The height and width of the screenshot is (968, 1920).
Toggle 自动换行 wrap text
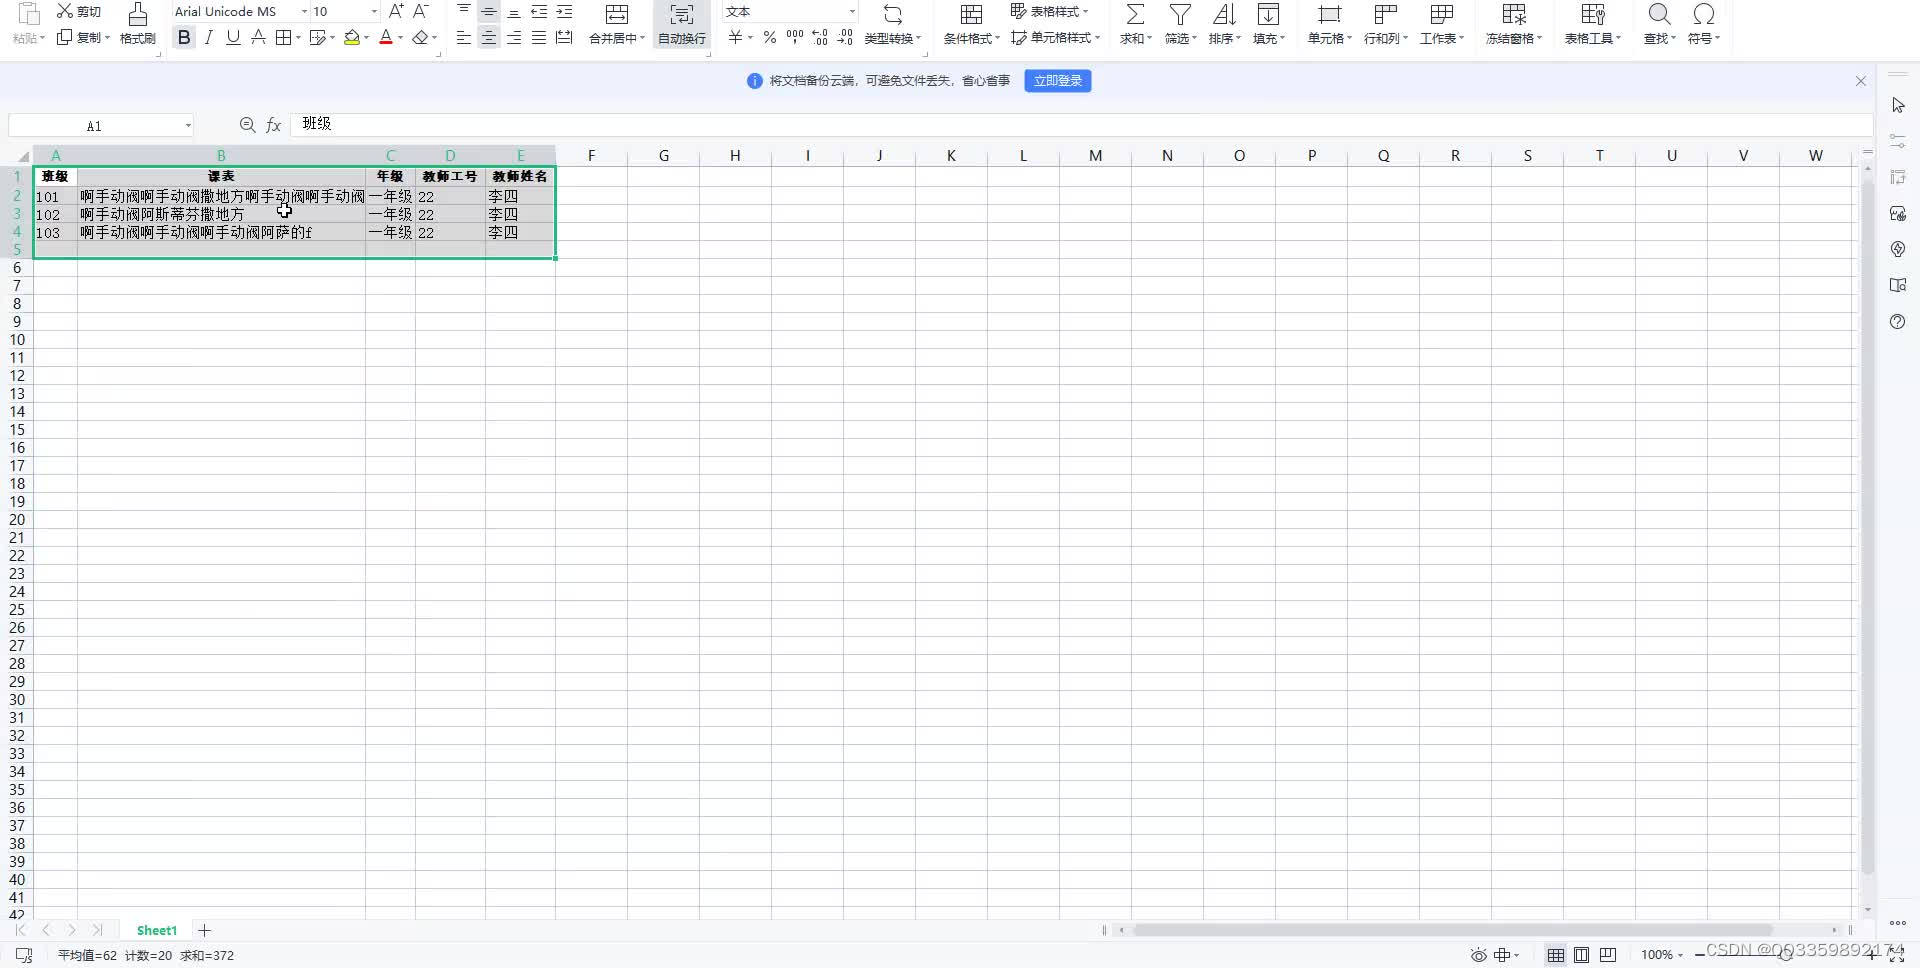coord(682,24)
